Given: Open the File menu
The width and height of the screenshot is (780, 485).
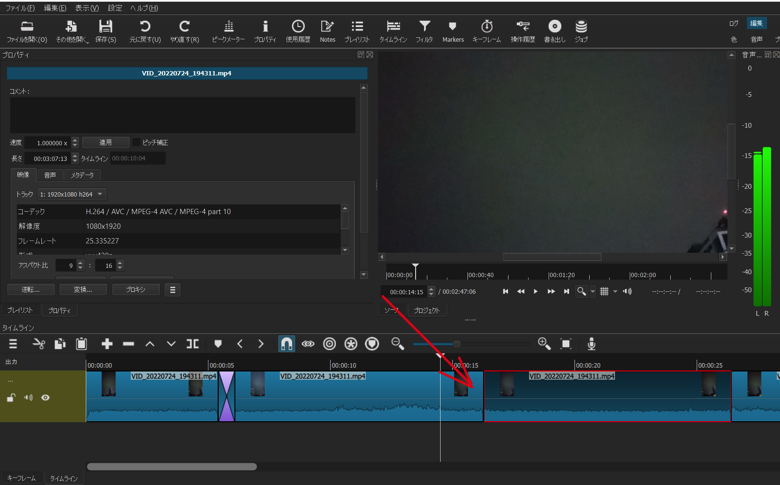Looking at the screenshot, I should (20, 8).
